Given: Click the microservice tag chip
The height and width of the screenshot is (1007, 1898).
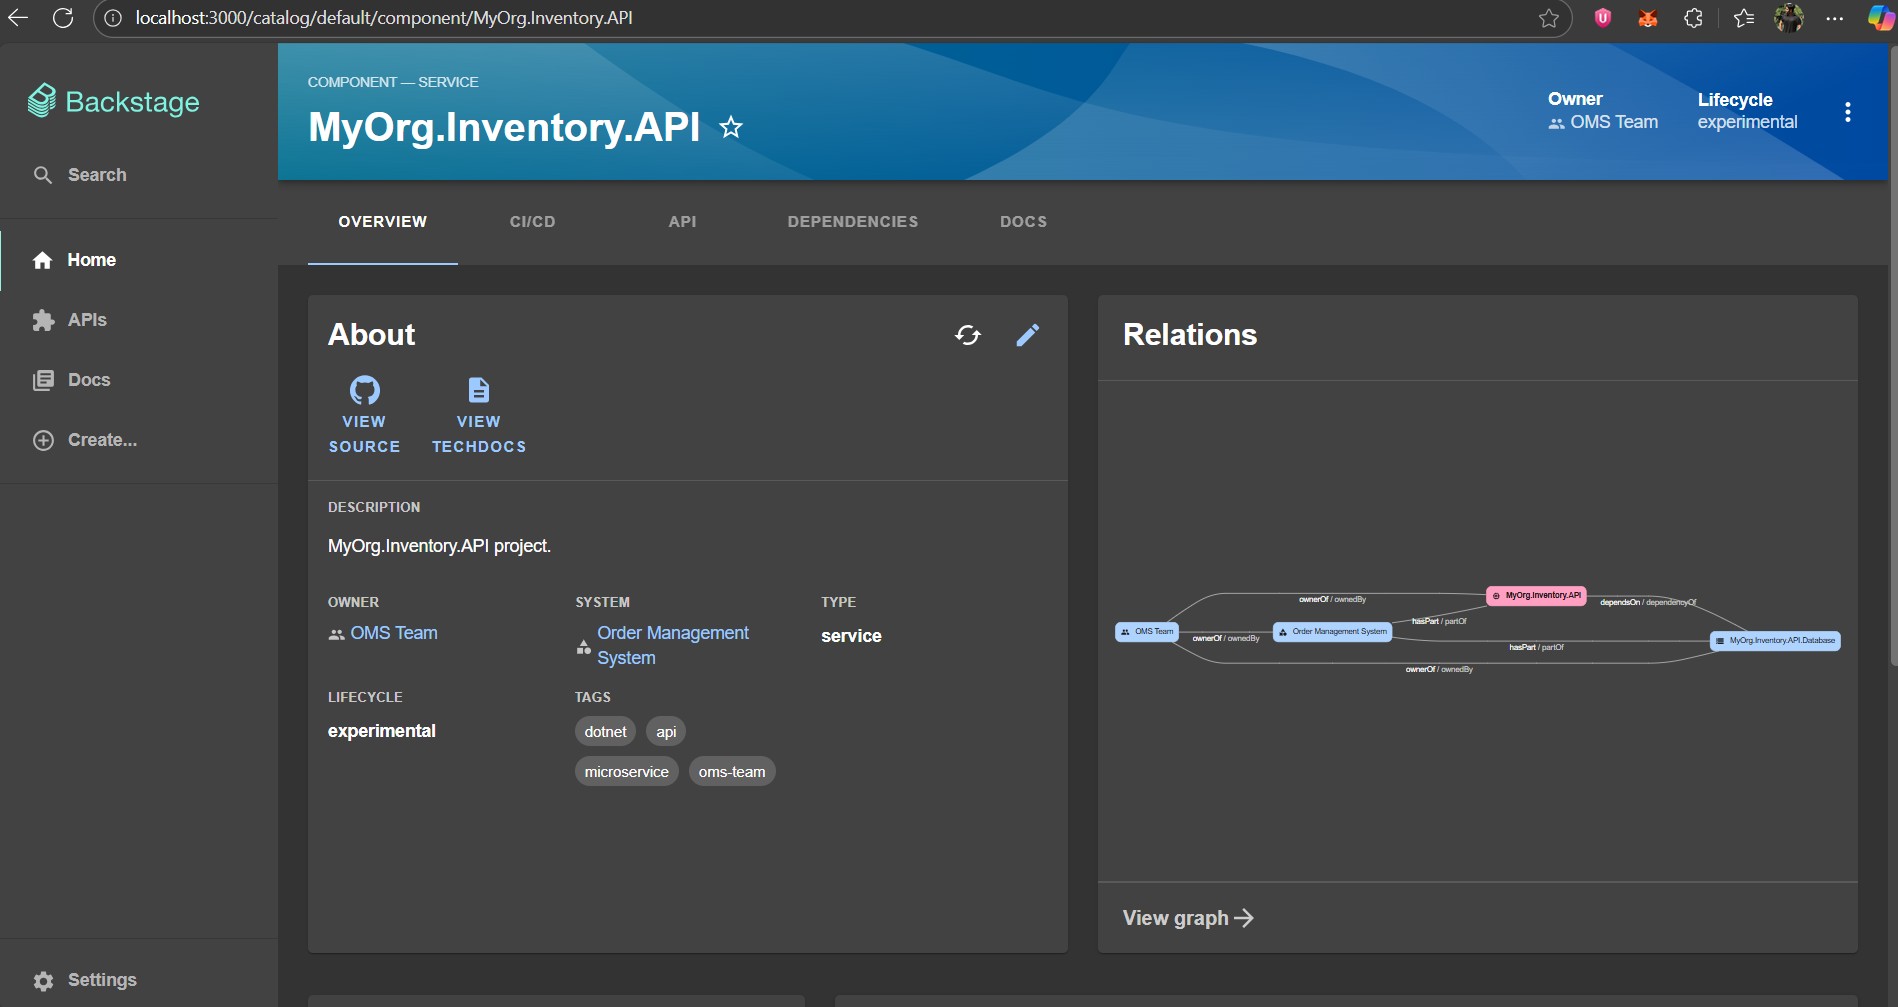Looking at the screenshot, I should coord(626,772).
